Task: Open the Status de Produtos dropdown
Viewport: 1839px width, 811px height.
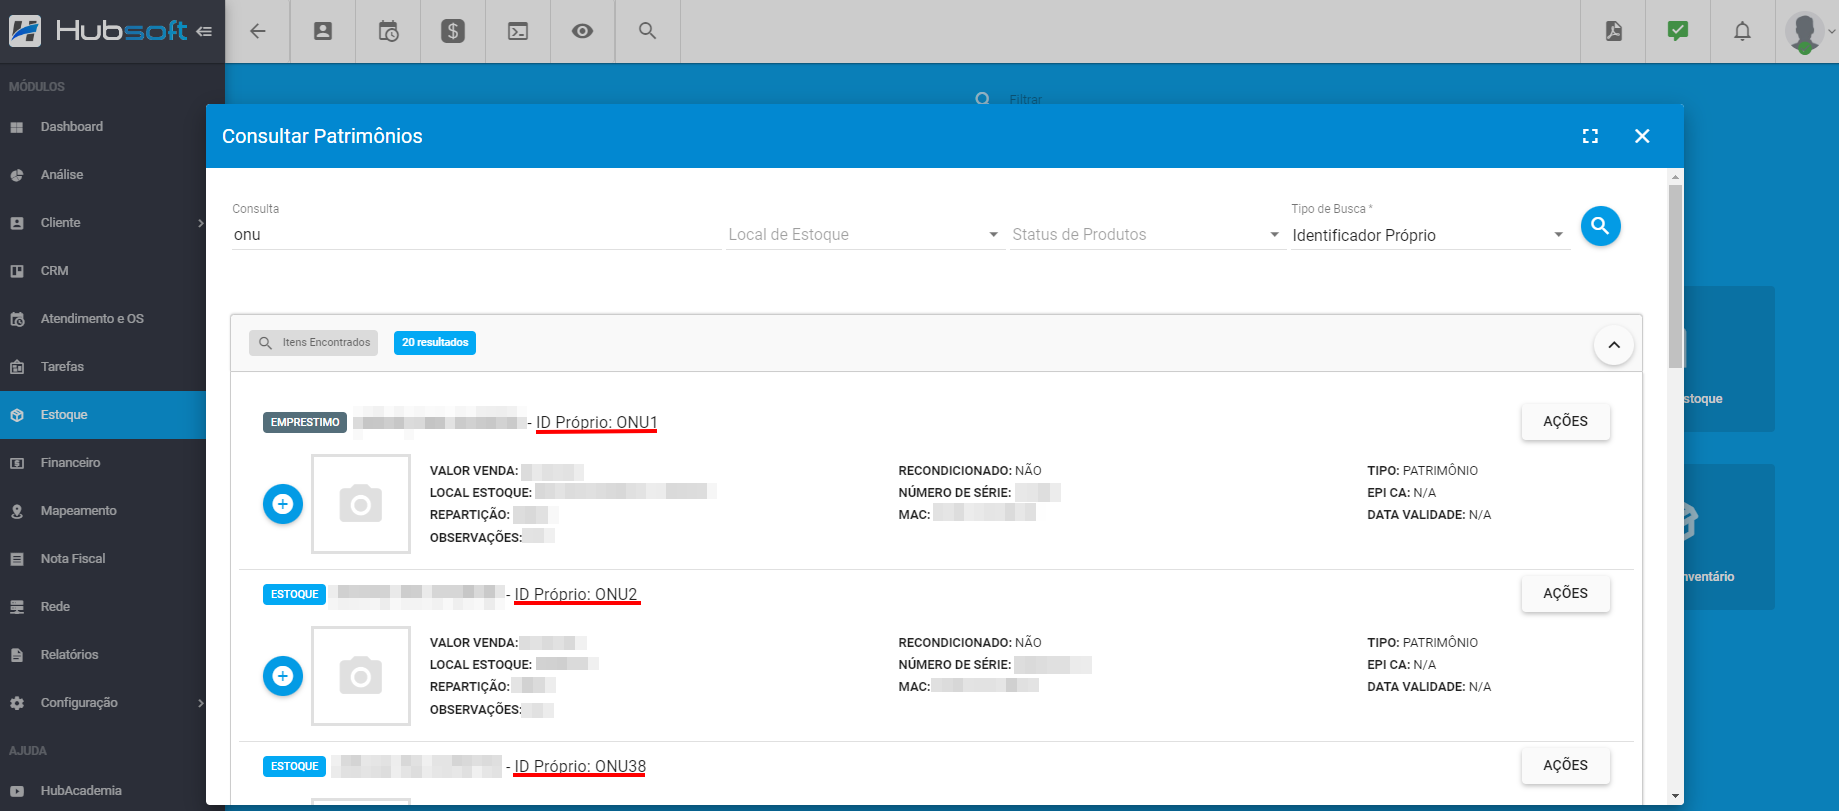Action: [x=1145, y=235]
